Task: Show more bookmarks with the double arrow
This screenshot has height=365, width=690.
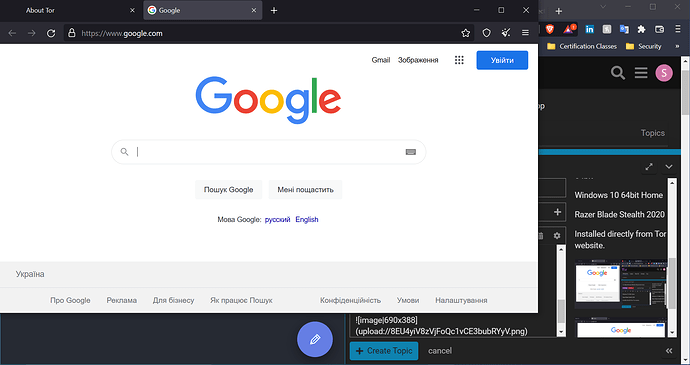Action: pos(677,46)
